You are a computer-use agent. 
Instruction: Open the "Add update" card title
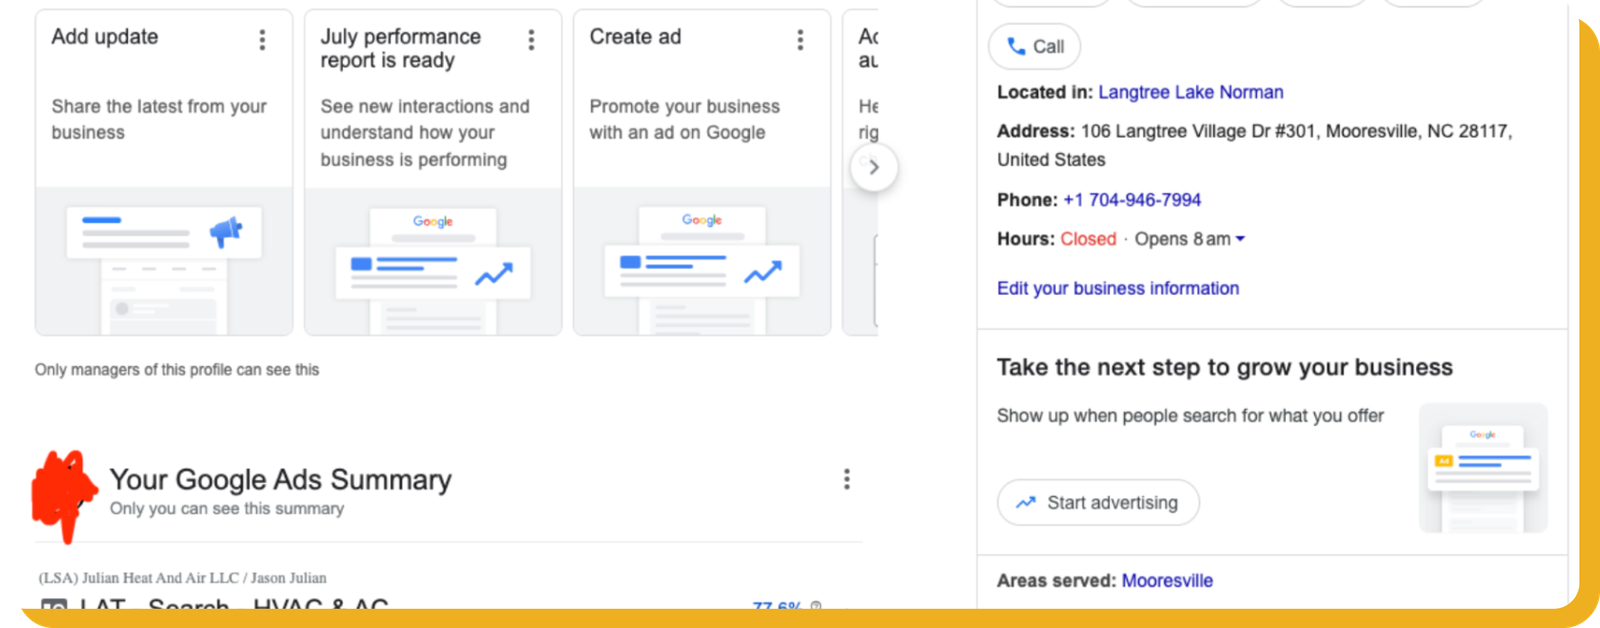pos(105,37)
